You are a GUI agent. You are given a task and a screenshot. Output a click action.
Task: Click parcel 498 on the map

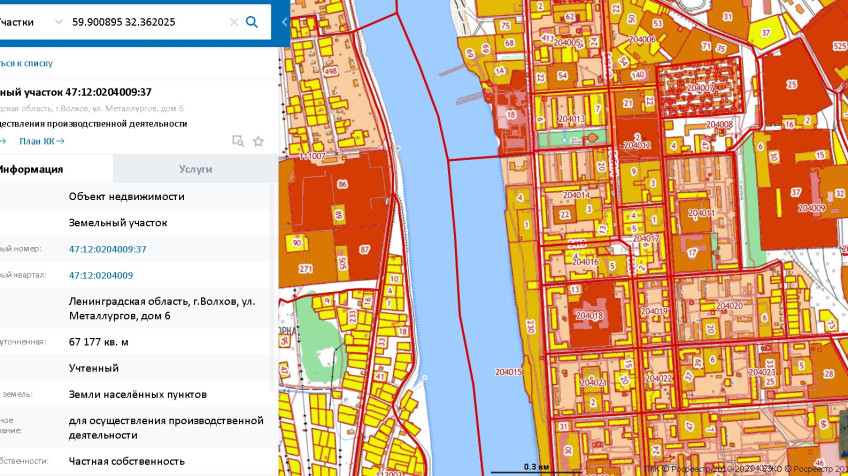pos(331,71)
